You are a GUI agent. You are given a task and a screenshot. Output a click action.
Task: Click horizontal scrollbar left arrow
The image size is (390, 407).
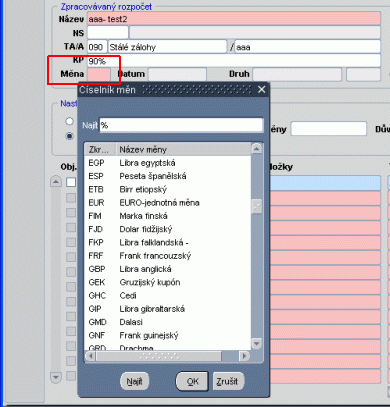click(x=90, y=356)
